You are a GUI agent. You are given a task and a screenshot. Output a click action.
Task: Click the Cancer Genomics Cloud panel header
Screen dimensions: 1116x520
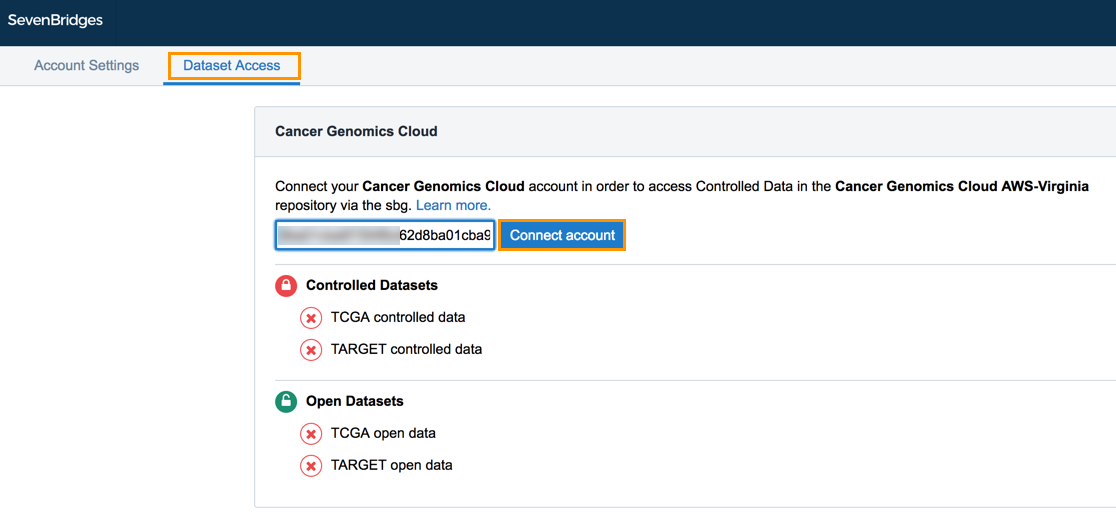tap(356, 131)
